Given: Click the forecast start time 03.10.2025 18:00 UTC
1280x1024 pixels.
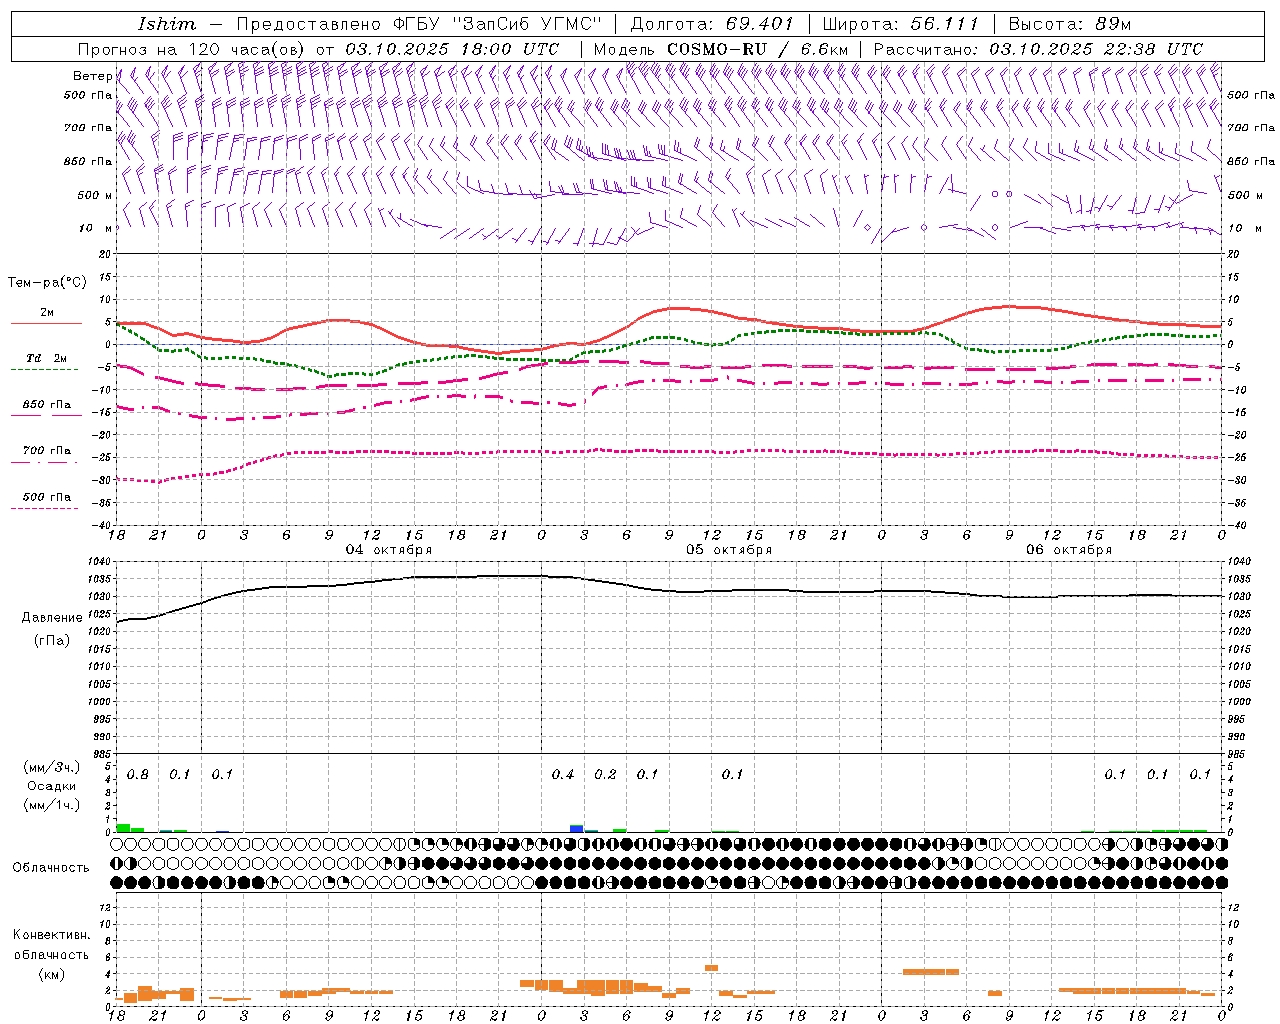Looking at the screenshot, I should click(452, 49).
